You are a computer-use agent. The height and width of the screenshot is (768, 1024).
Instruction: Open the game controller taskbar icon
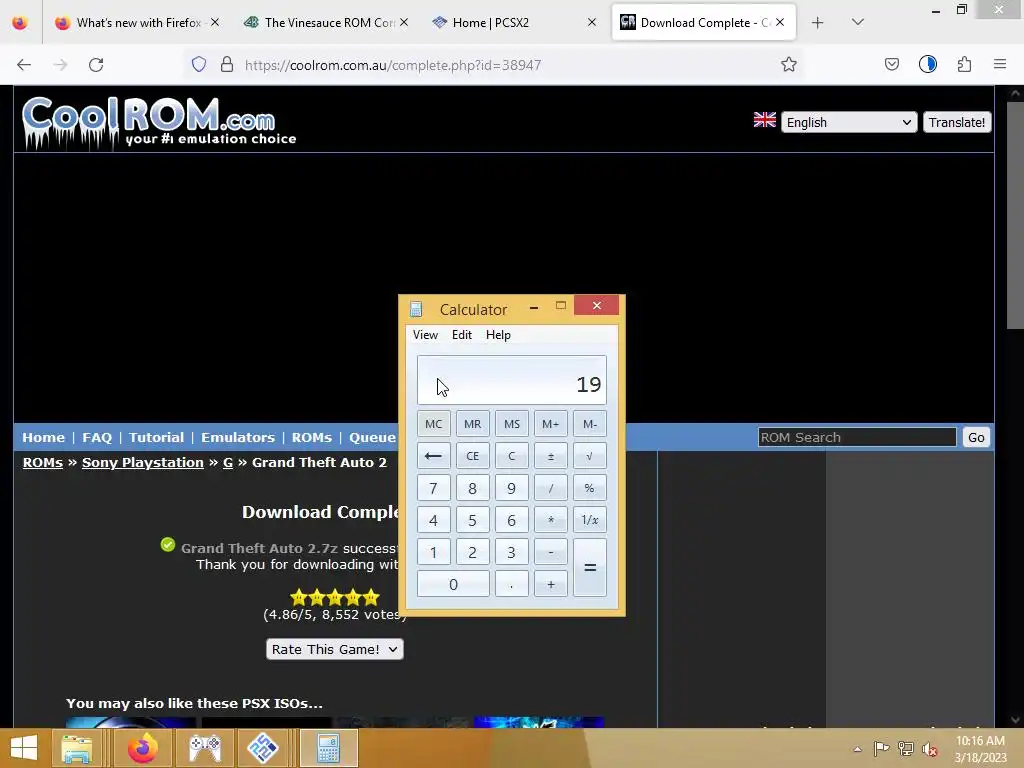(x=205, y=748)
